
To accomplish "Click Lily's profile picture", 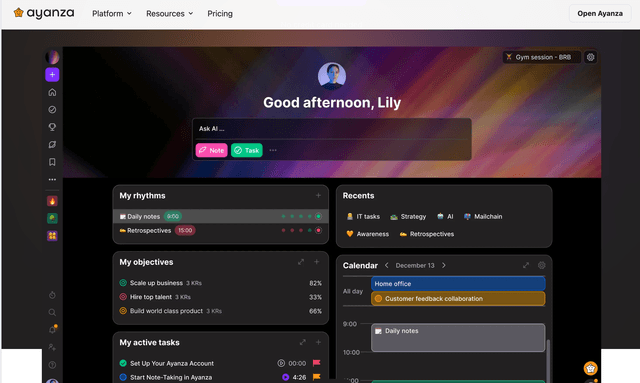I will (x=332, y=76).
